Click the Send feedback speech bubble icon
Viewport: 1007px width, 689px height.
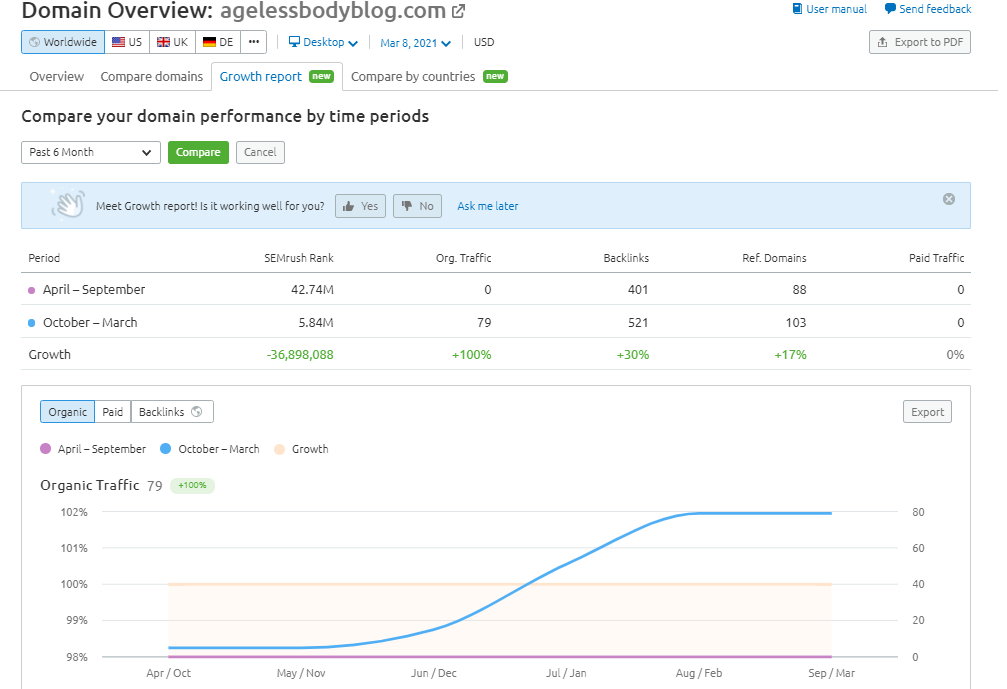(x=890, y=9)
